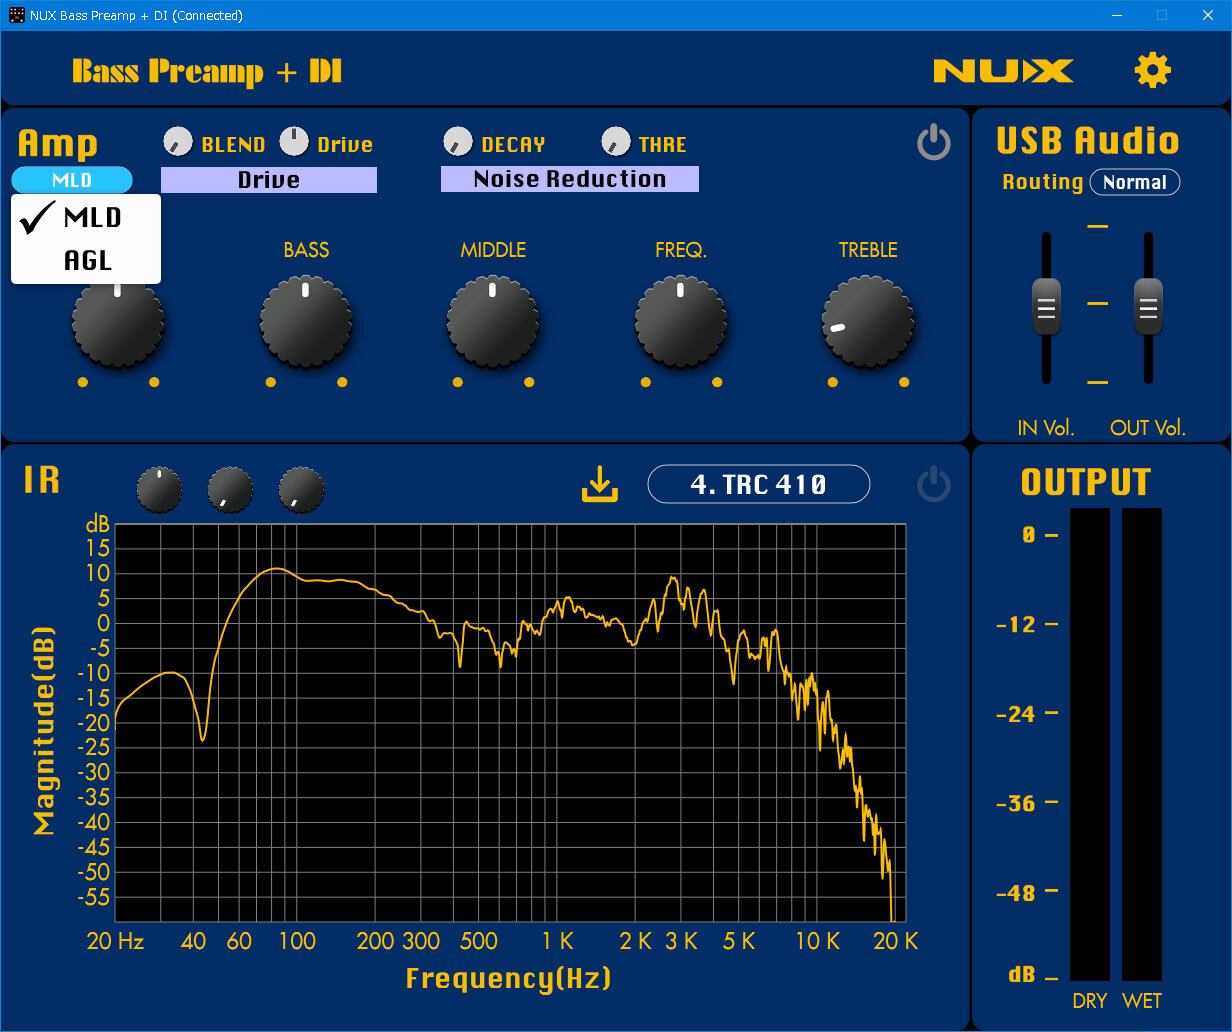Choose AGL from the amp model menu
Viewport: 1232px width, 1032px height.
click(86, 261)
